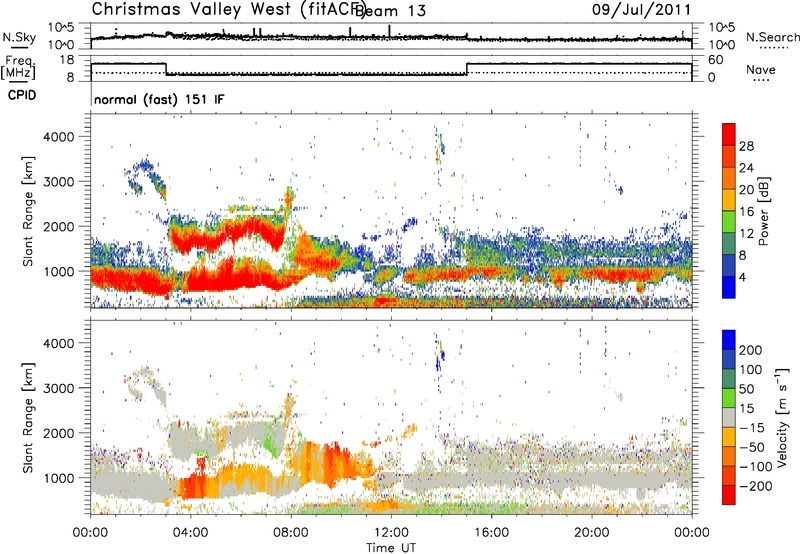The width and height of the screenshot is (800, 554).
Task: Click the frequency step-up edge in Freq panel
Action: point(467,69)
